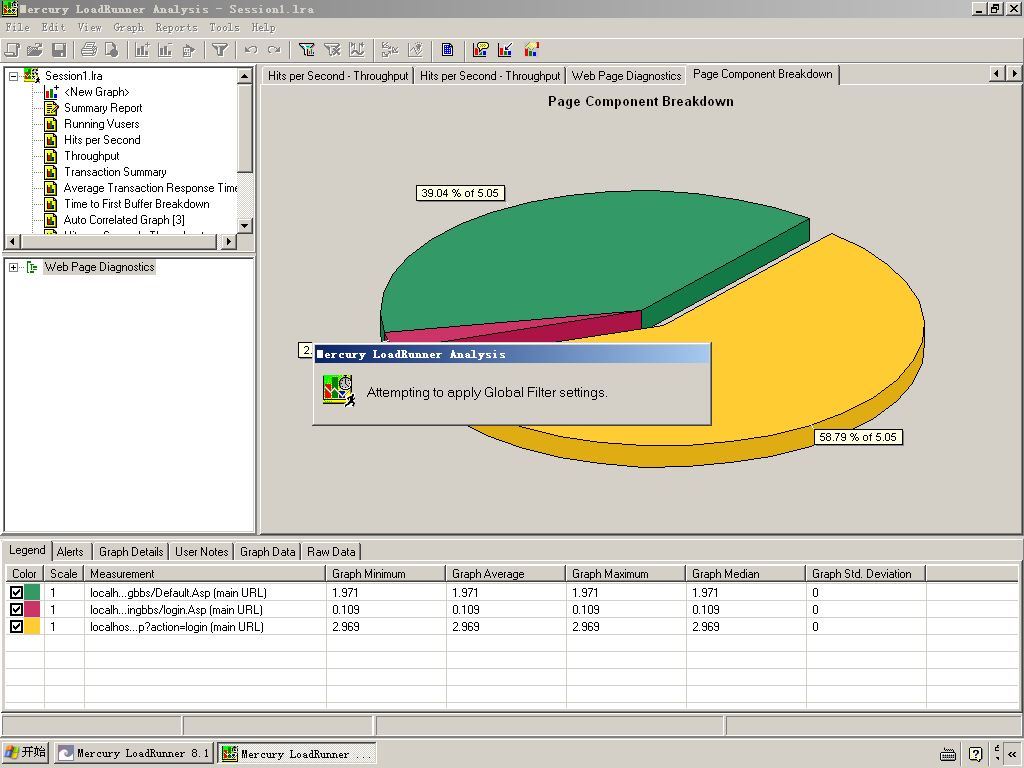Click the Undo arrow icon

(251, 50)
